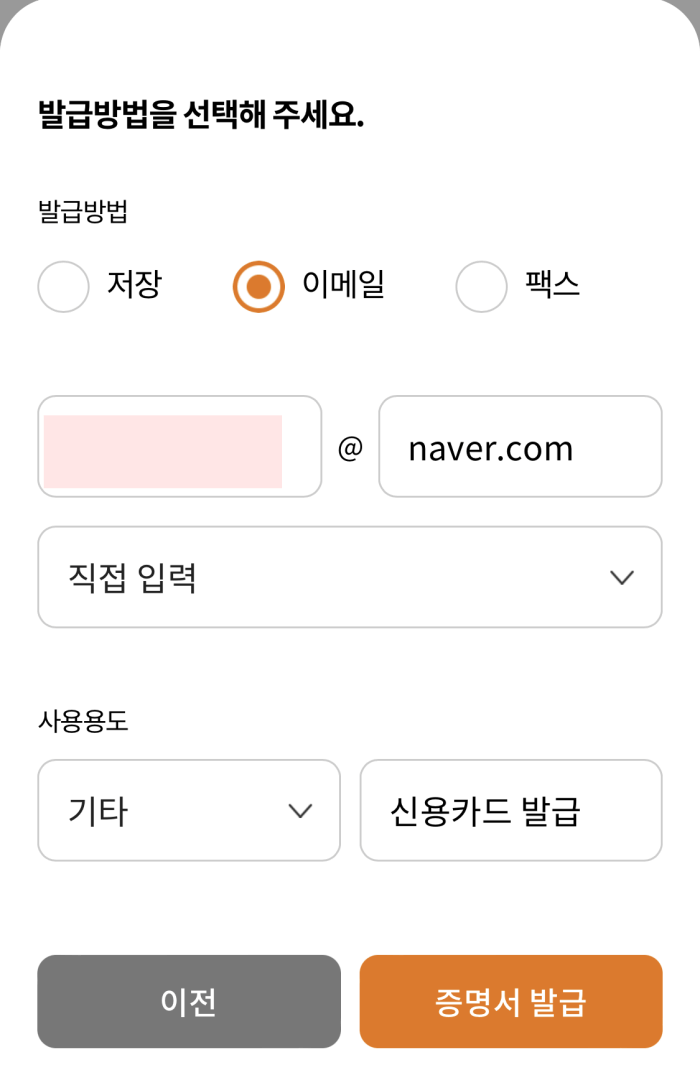Click the highlighted pink email input area
The image size is (700, 1065).
tap(162, 447)
